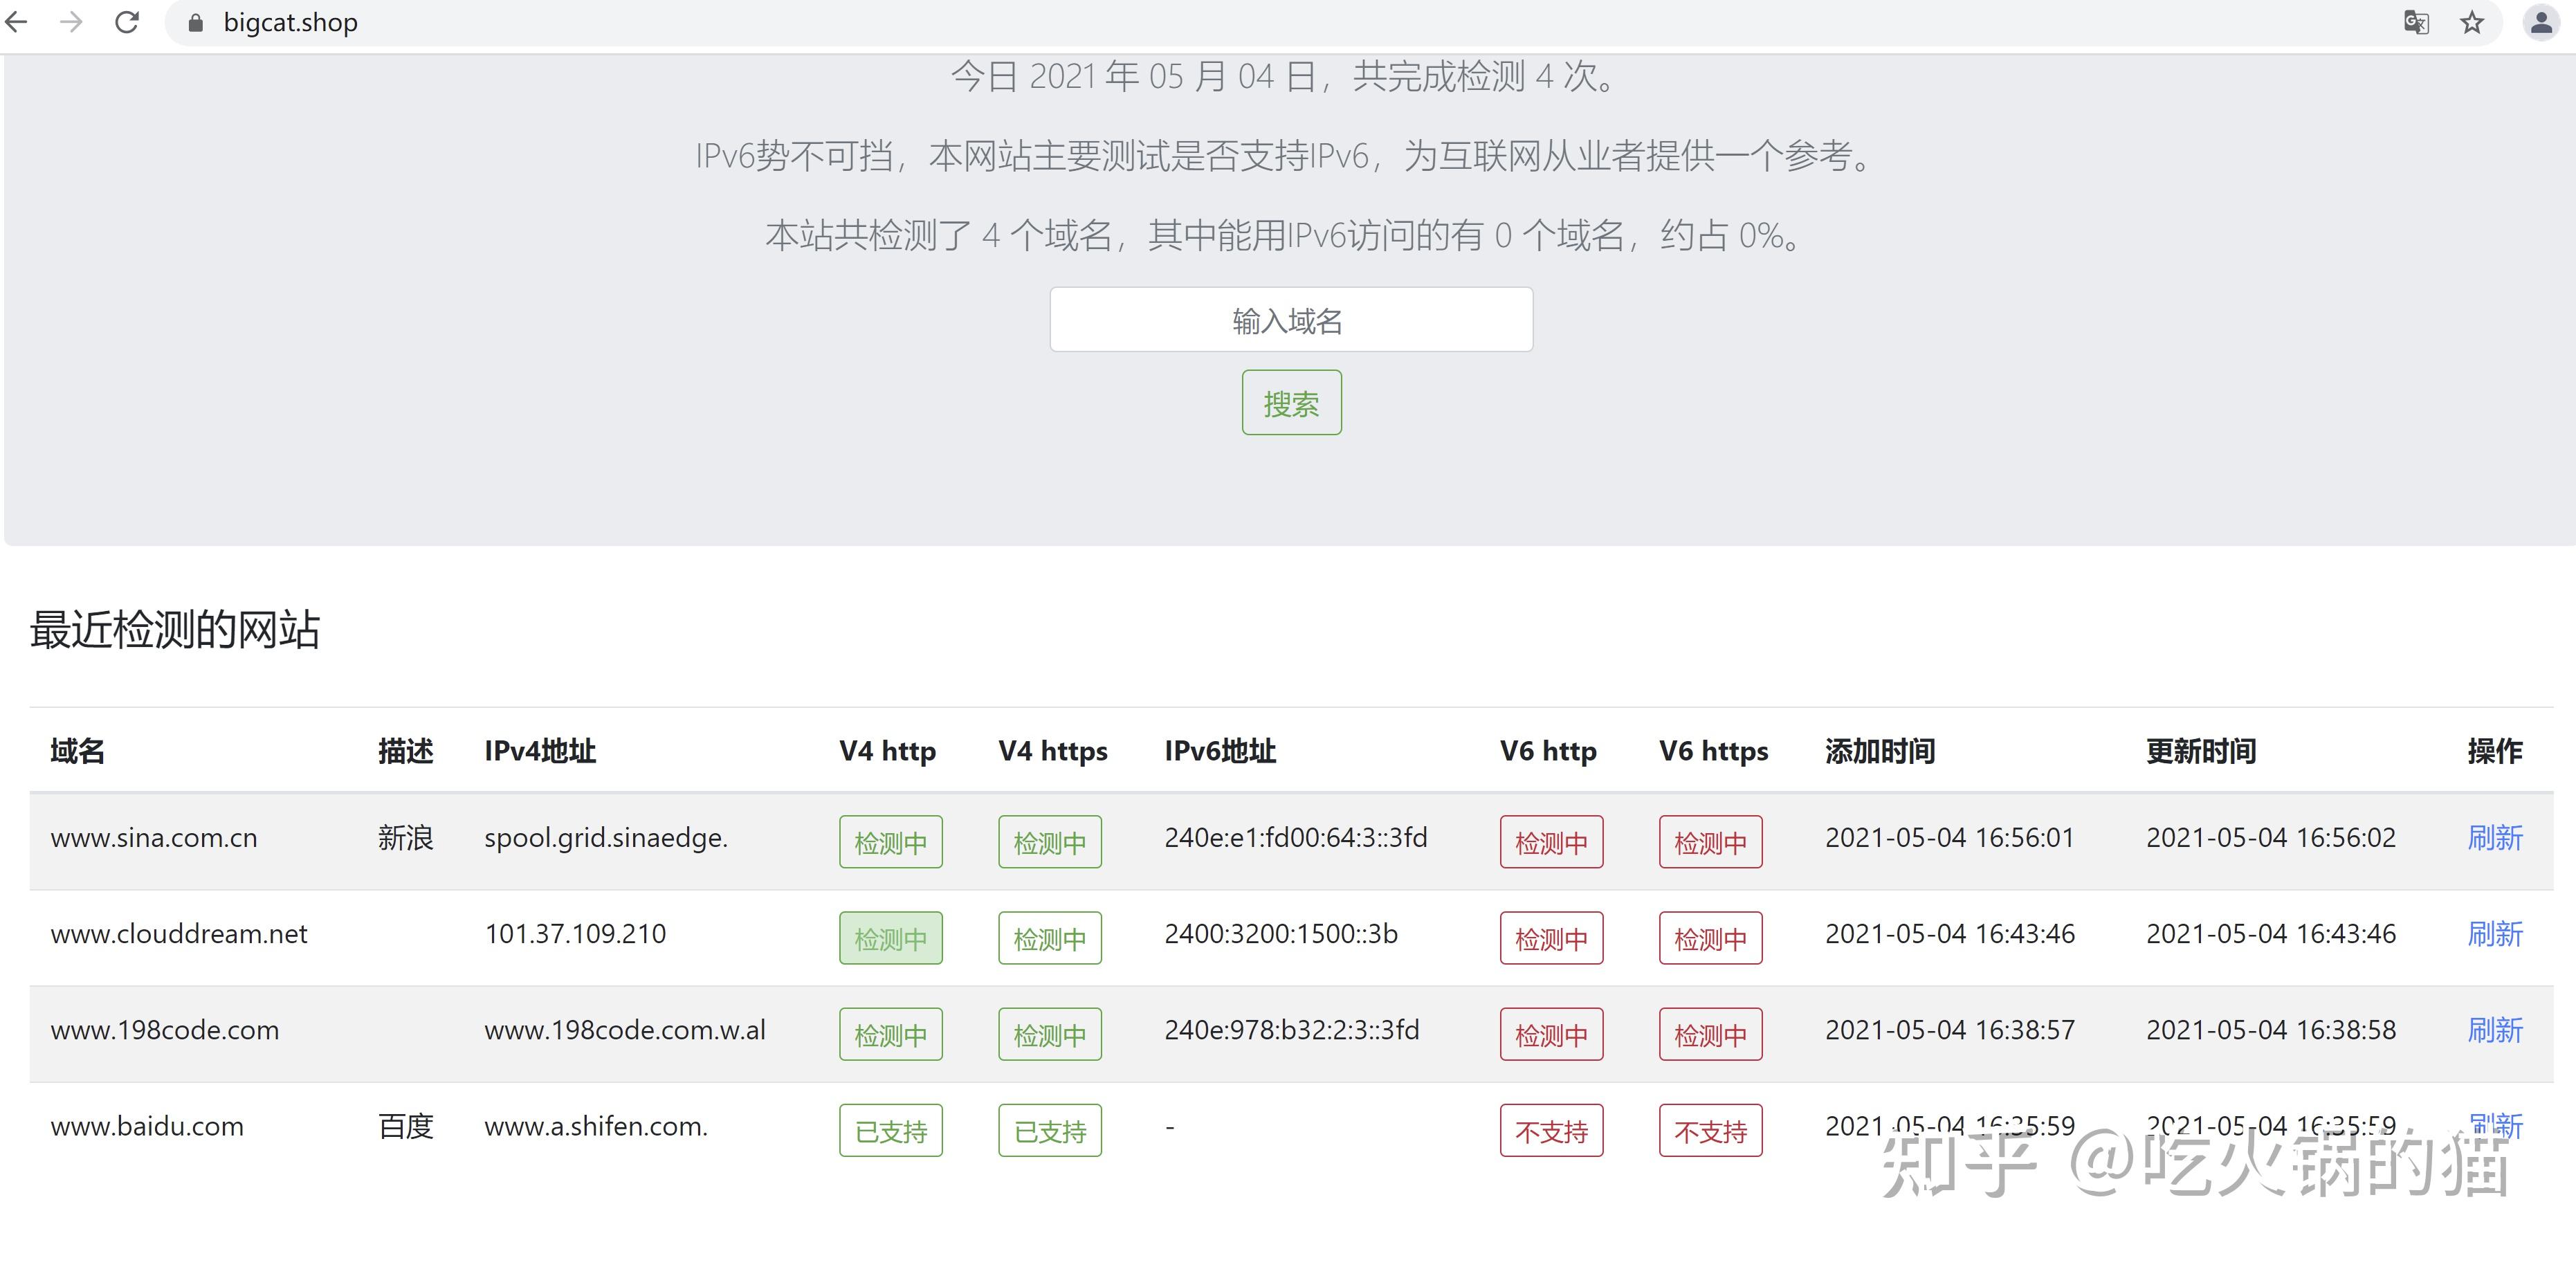Screen dimensions: 2576x1267
Task: Bookmark this page with the star
Action: 2472,22
